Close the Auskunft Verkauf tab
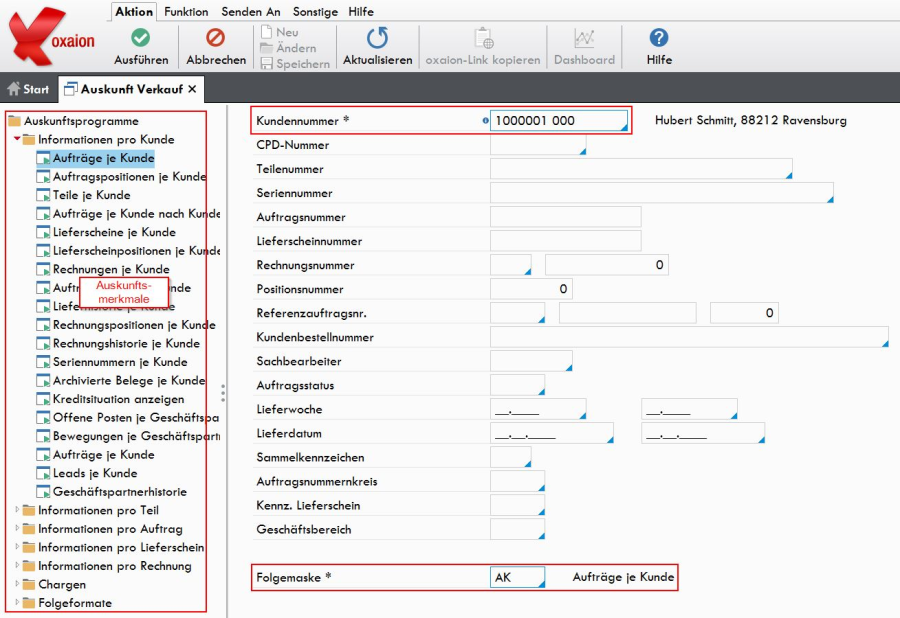The height and width of the screenshot is (618, 900). coord(192,89)
